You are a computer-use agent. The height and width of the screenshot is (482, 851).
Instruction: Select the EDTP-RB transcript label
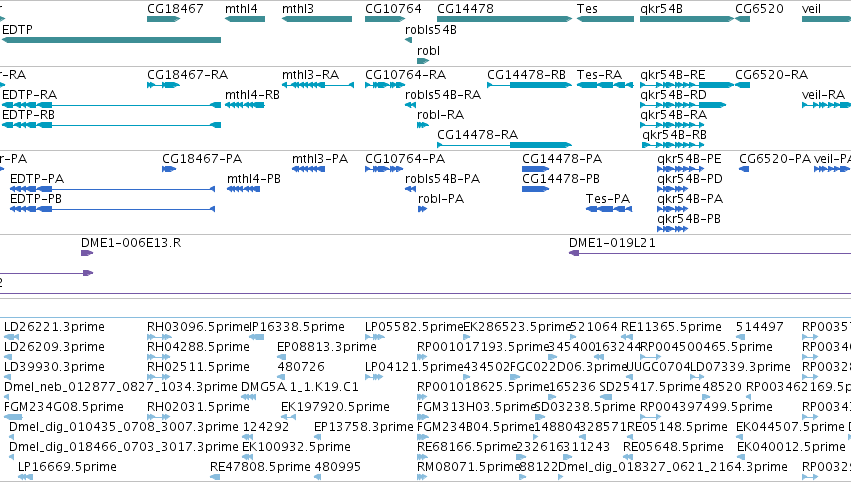(x=28, y=115)
